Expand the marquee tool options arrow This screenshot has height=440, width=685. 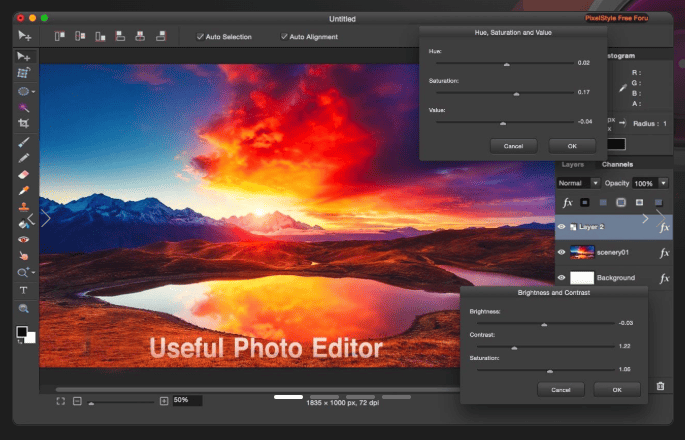pos(33,92)
